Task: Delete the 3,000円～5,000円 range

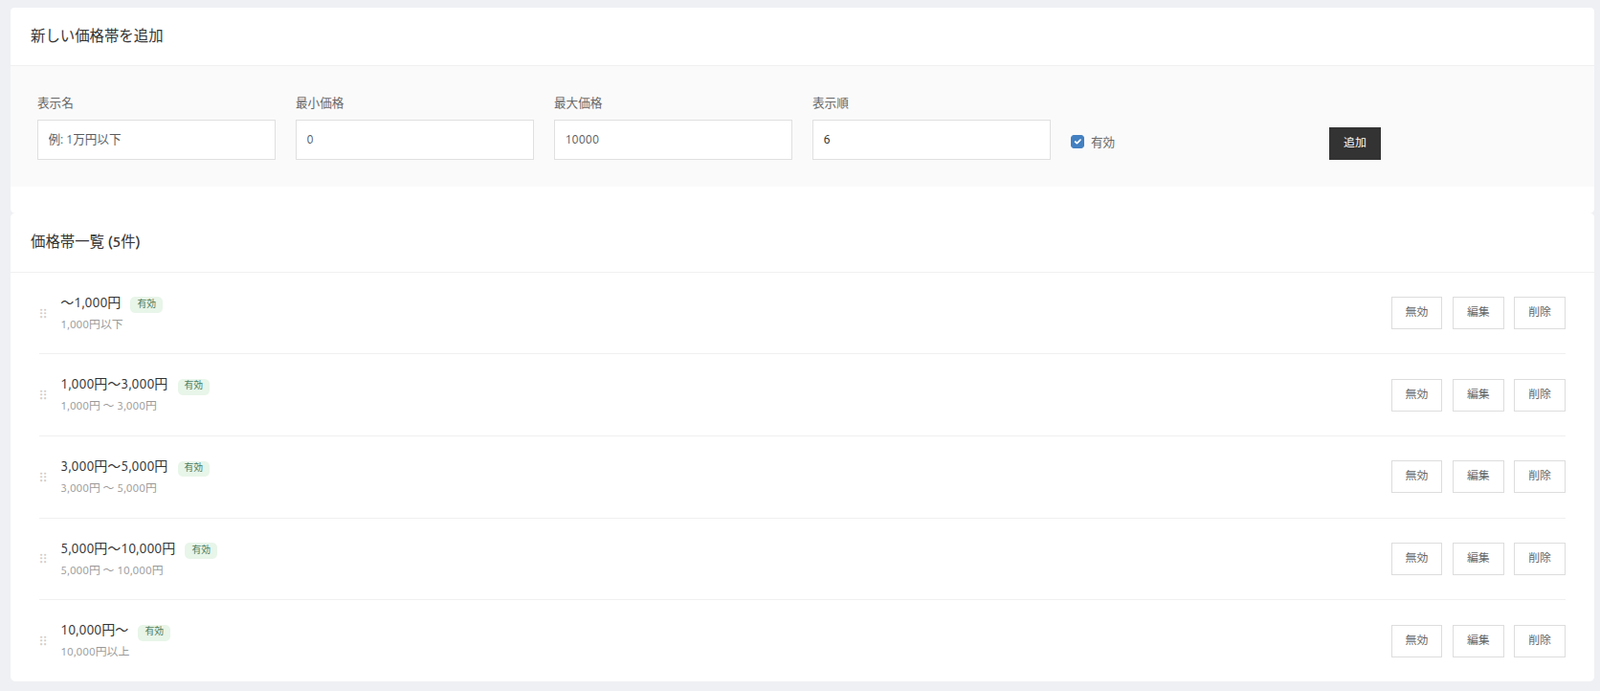Action: (x=1539, y=476)
